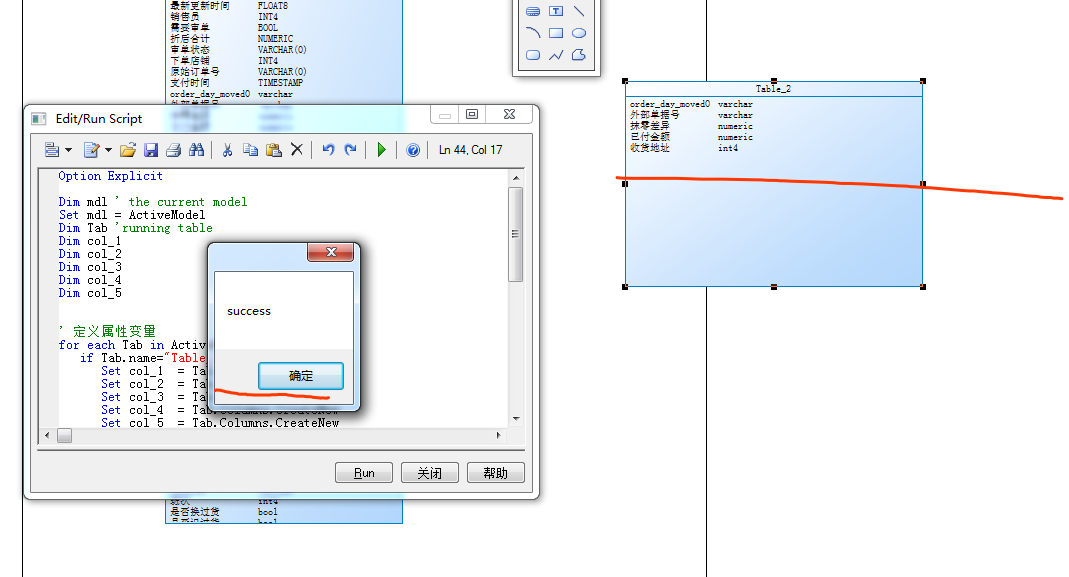Cut selected text with the scissors icon
The height and width of the screenshot is (577, 1069).
click(227, 150)
